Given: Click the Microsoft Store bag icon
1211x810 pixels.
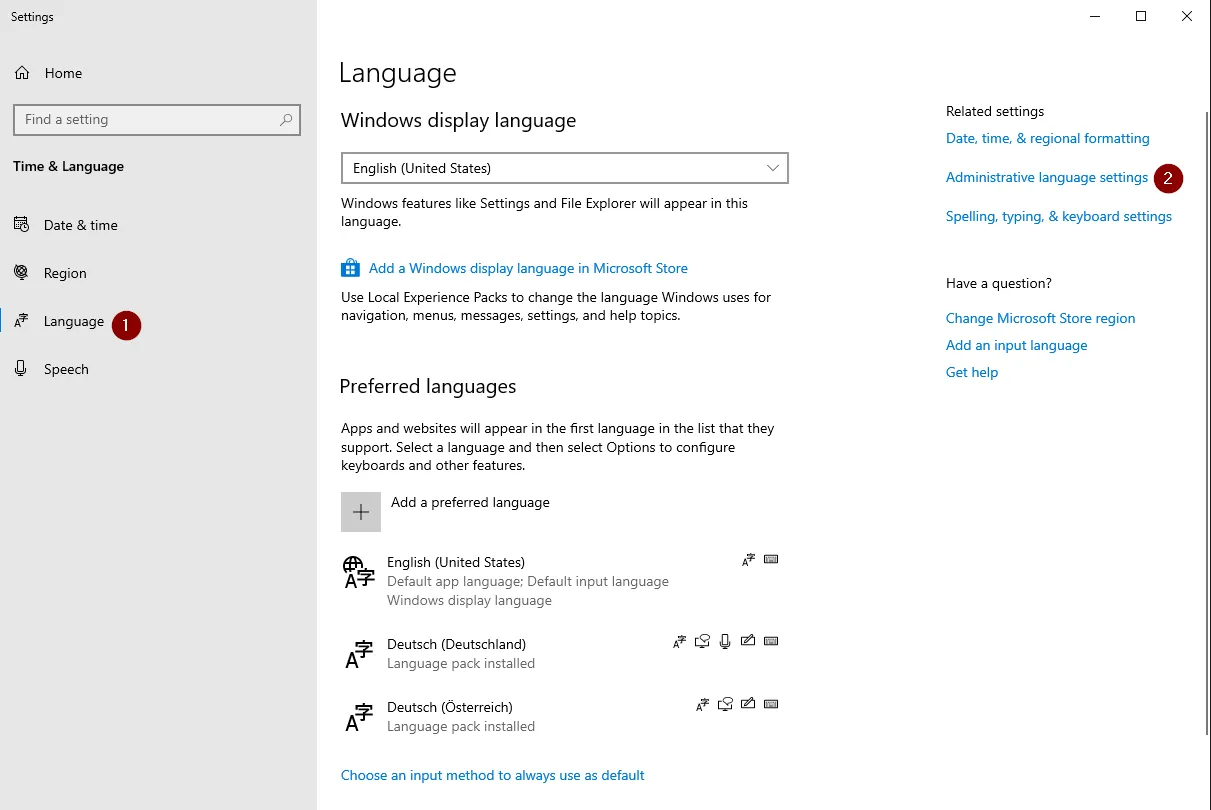Looking at the screenshot, I should coord(350,268).
